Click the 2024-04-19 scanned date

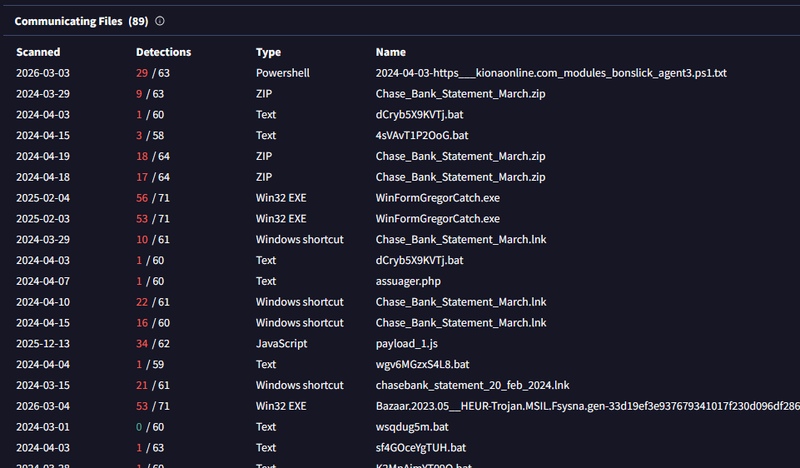[x=43, y=156]
